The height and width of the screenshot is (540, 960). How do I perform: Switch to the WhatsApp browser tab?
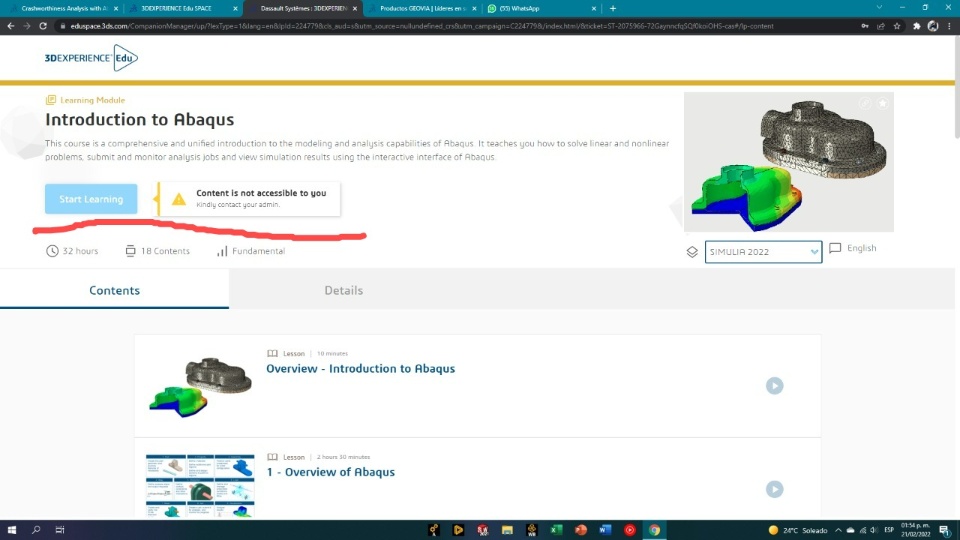click(x=541, y=9)
